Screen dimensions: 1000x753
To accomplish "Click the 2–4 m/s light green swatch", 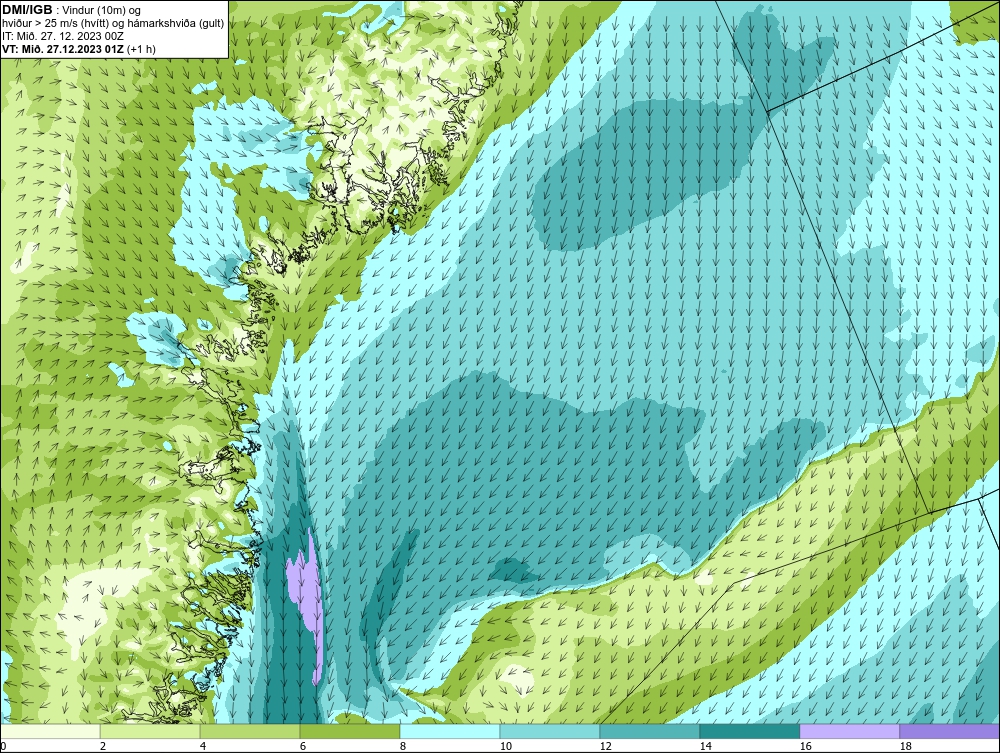I will click(x=150, y=731).
